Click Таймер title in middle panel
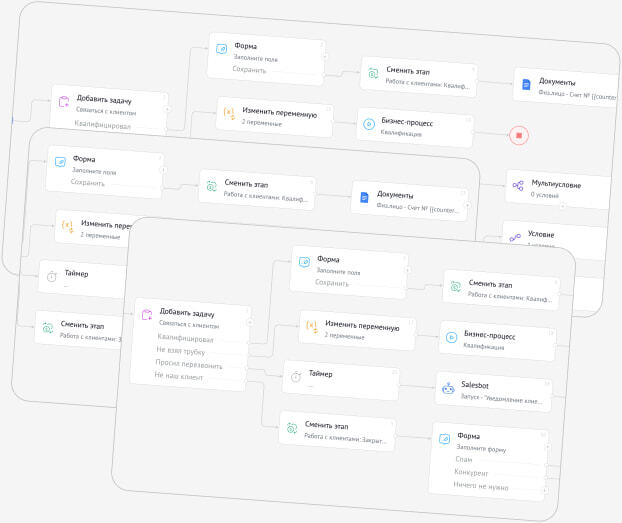Viewport: 622px width, 523px height. point(76,273)
